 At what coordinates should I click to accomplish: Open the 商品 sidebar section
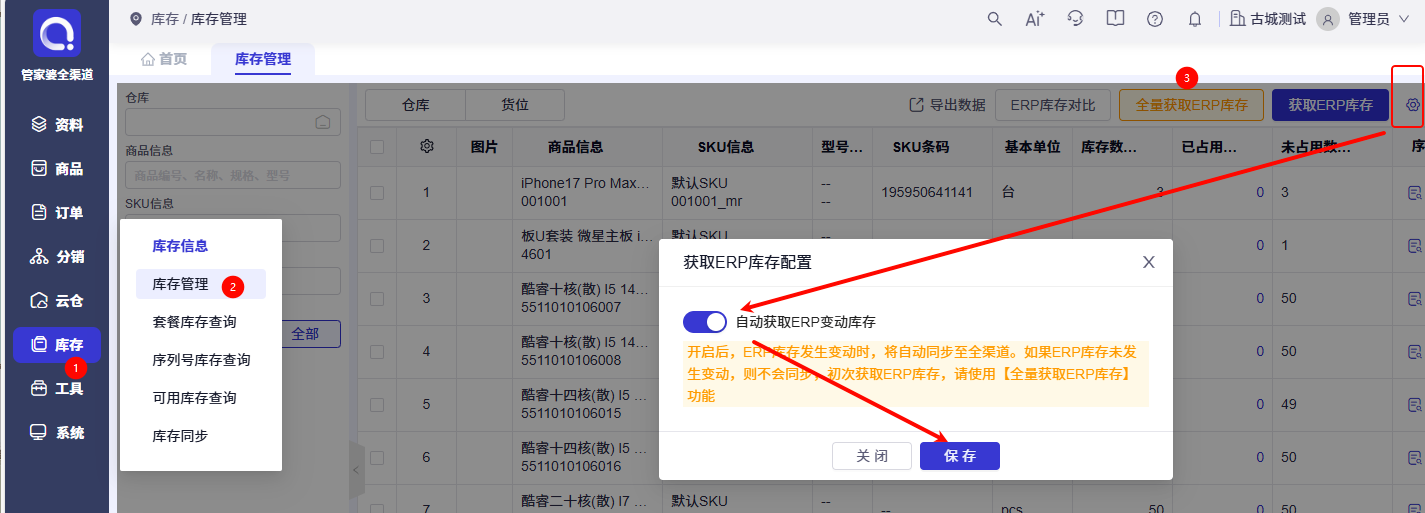(x=57, y=169)
